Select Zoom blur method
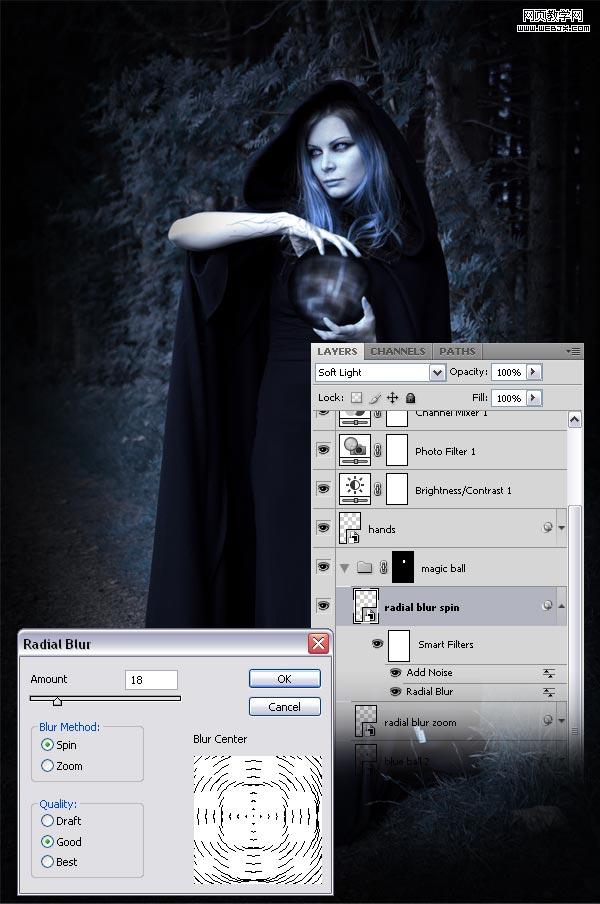Viewport: 600px width, 904px height. coord(47,766)
